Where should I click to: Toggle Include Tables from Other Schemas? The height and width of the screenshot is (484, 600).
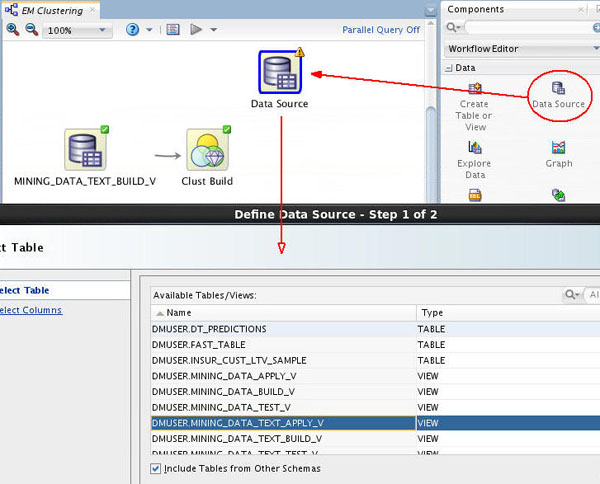[155, 468]
